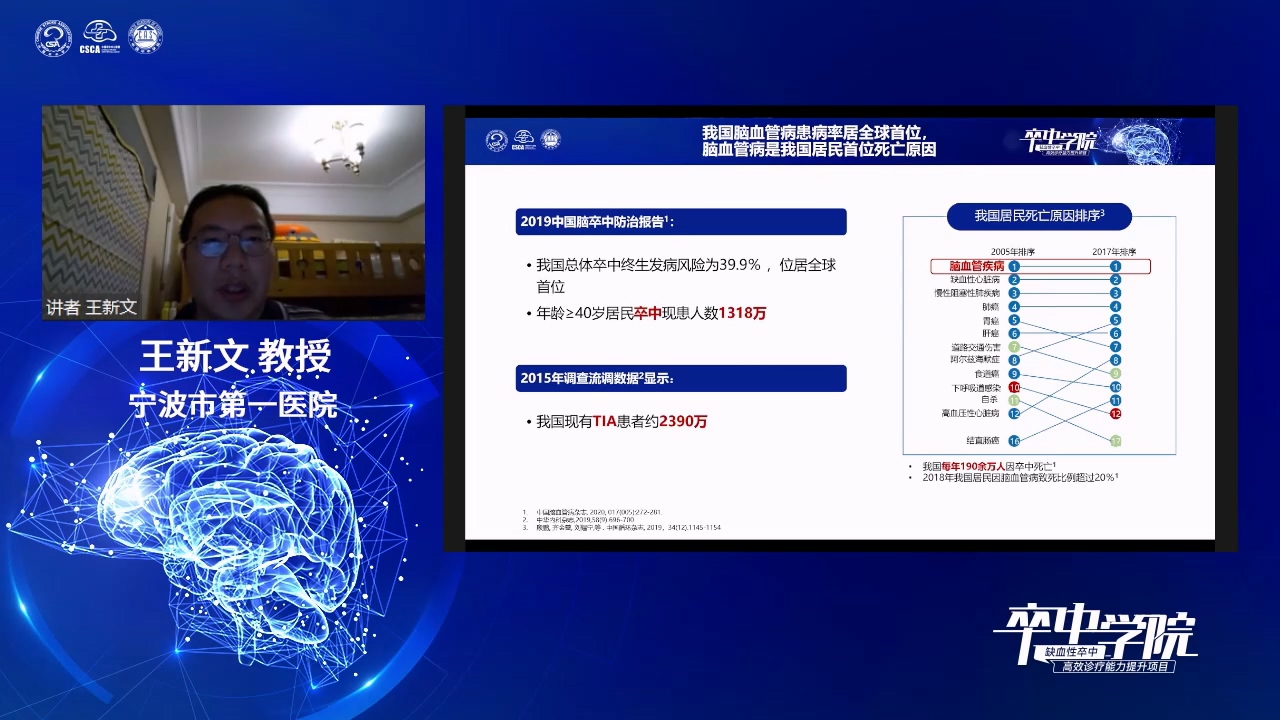Image resolution: width=1280 pixels, height=720 pixels.
Task: Click the 我国居民死亡原因排序 chart title
Action: [x=1039, y=216]
